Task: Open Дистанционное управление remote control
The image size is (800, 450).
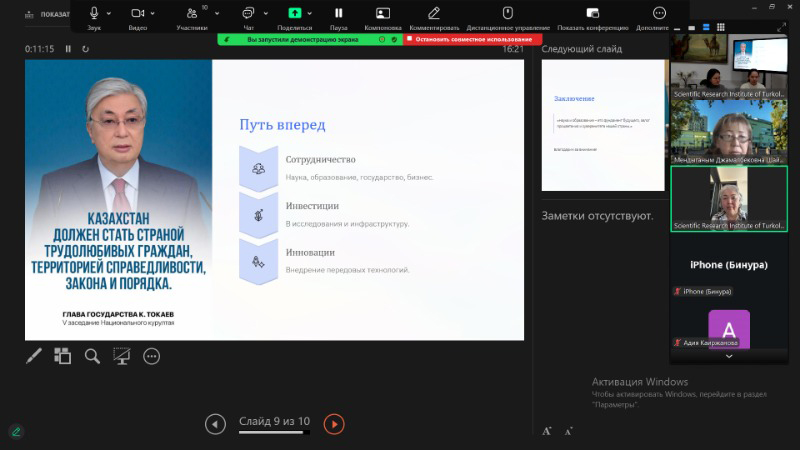Action: click(x=507, y=15)
